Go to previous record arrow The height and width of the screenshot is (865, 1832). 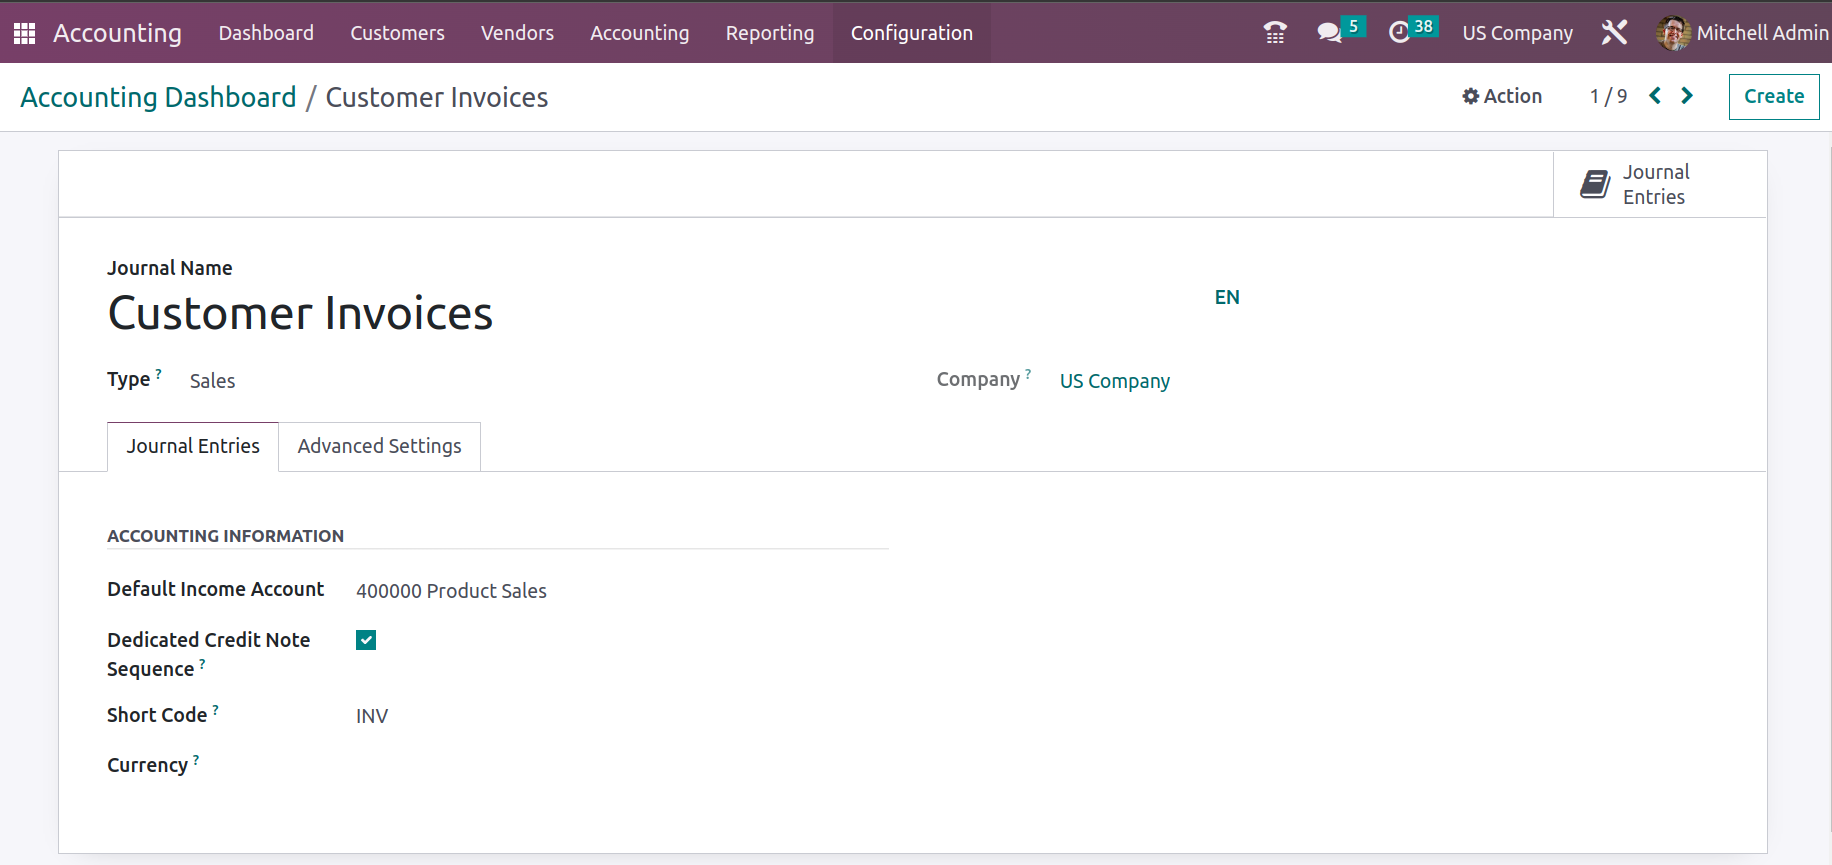1655,96
